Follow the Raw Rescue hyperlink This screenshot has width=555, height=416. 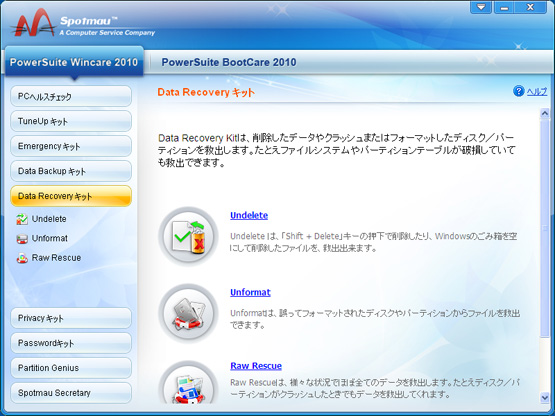256,366
